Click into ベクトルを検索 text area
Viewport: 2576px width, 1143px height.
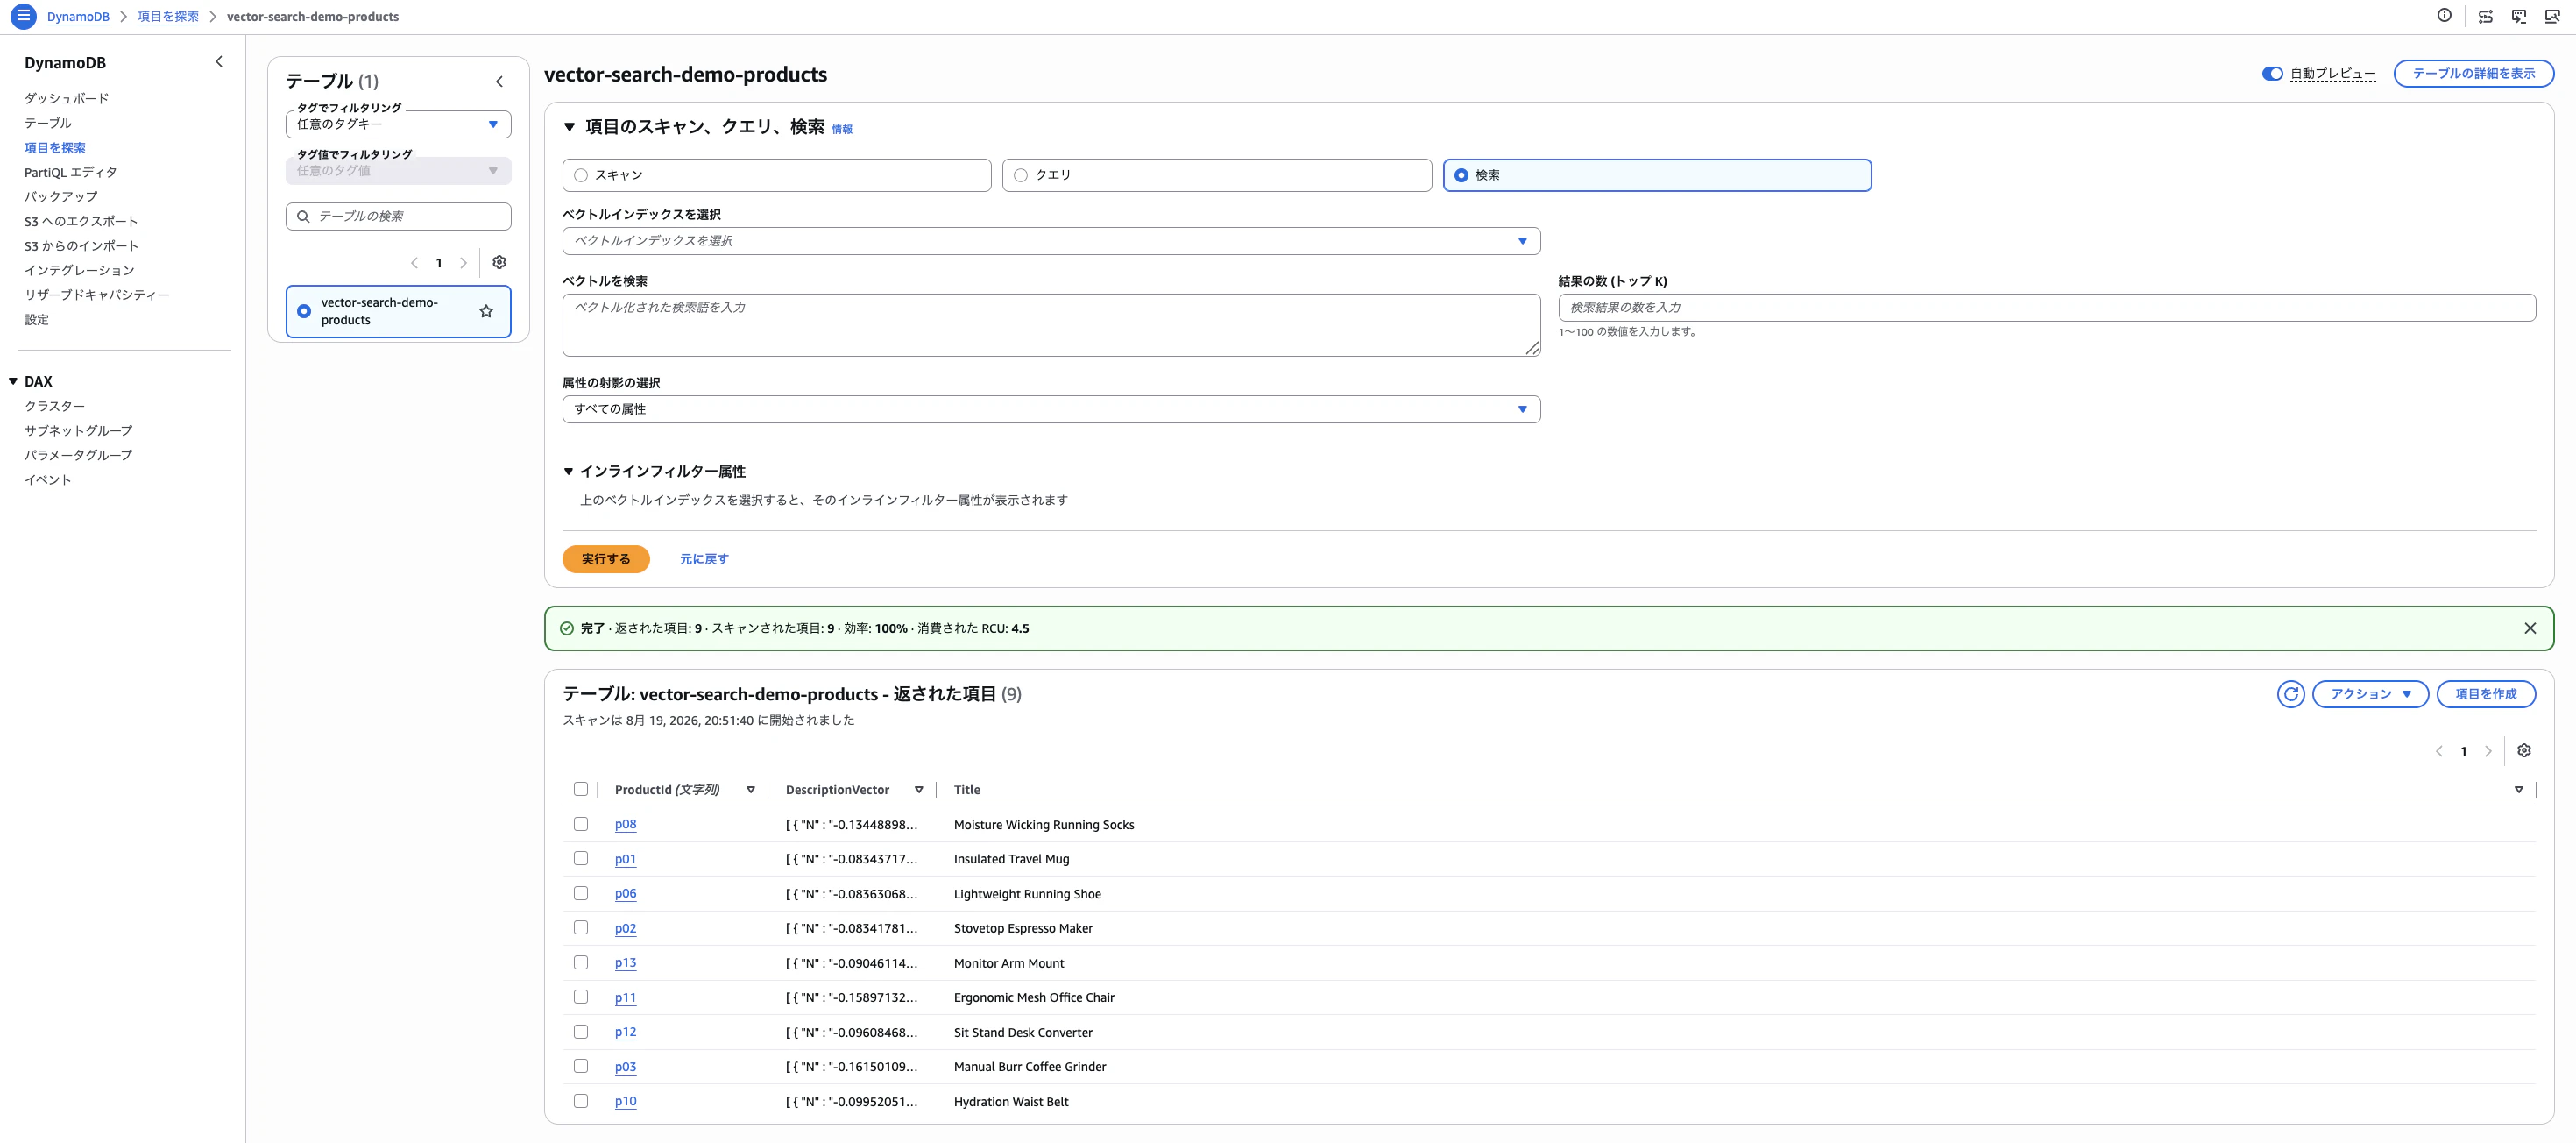pos(1051,325)
